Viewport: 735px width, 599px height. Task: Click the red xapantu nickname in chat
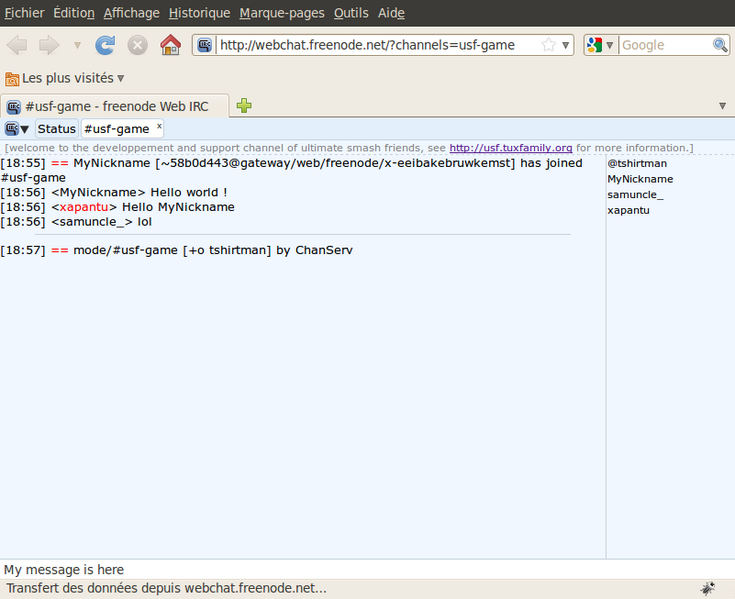click(x=84, y=207)
